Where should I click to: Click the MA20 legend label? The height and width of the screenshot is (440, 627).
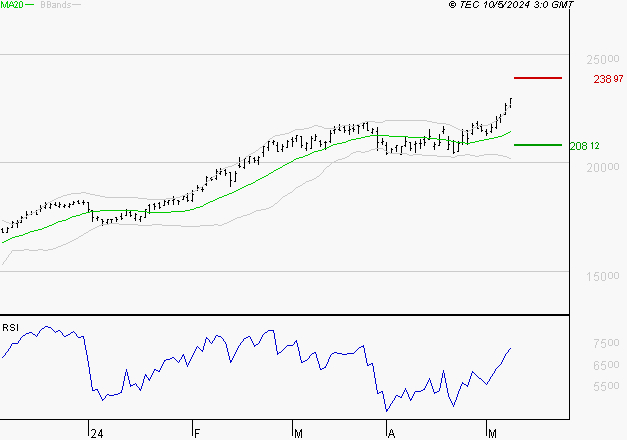coord(12,5)
